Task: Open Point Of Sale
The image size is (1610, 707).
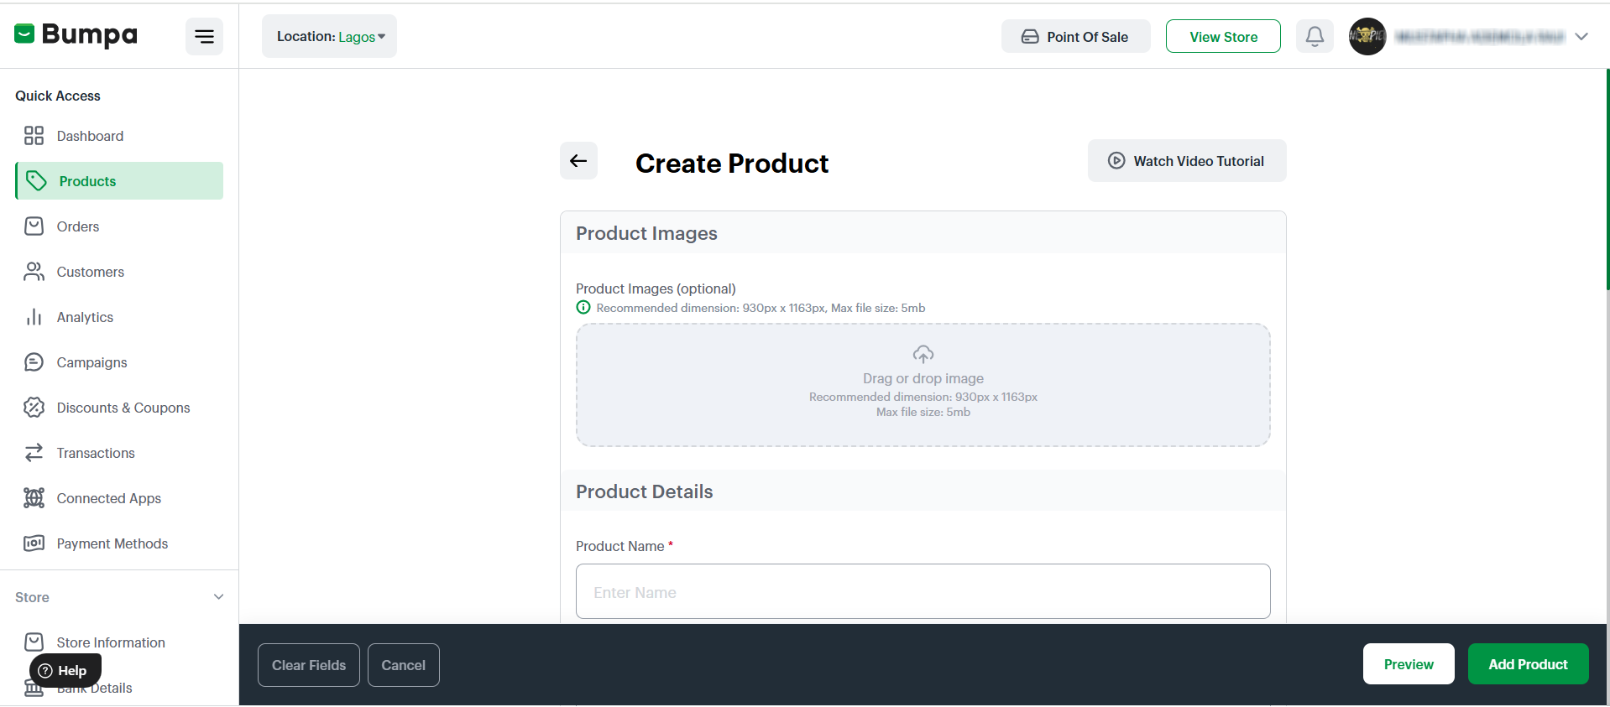Action: (x=1075, y=36)
